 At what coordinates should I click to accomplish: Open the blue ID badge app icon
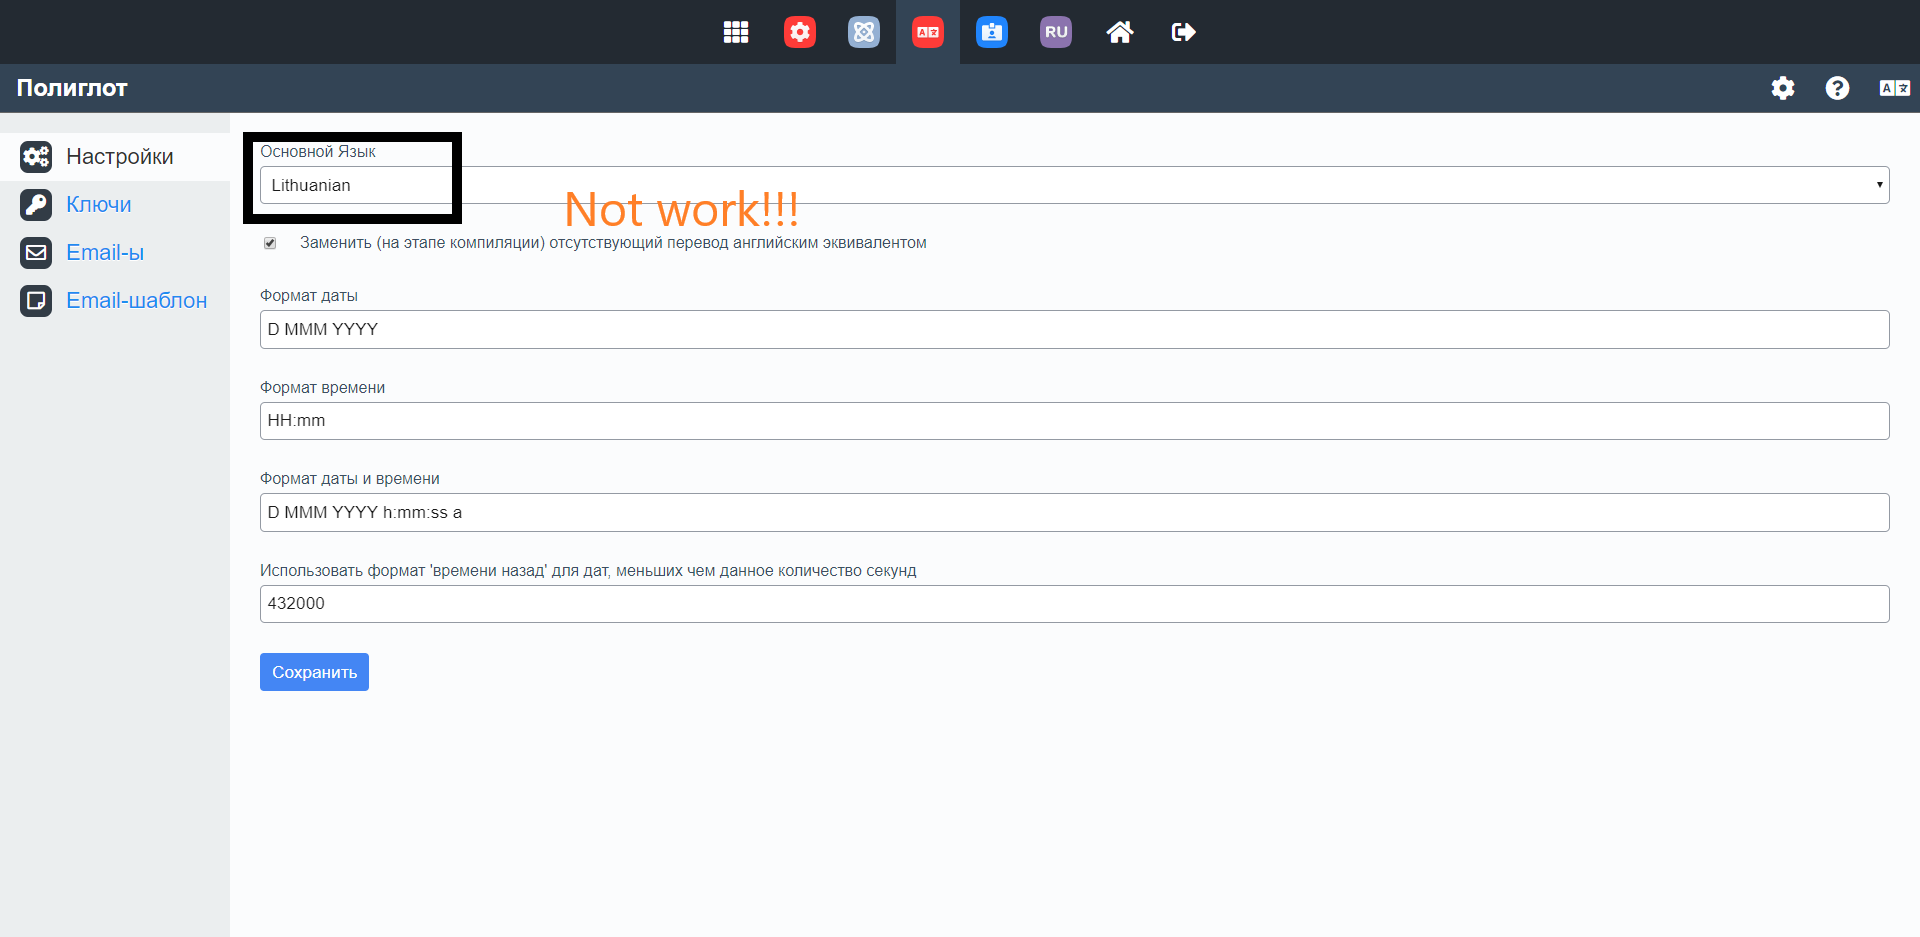click(992, 32)
